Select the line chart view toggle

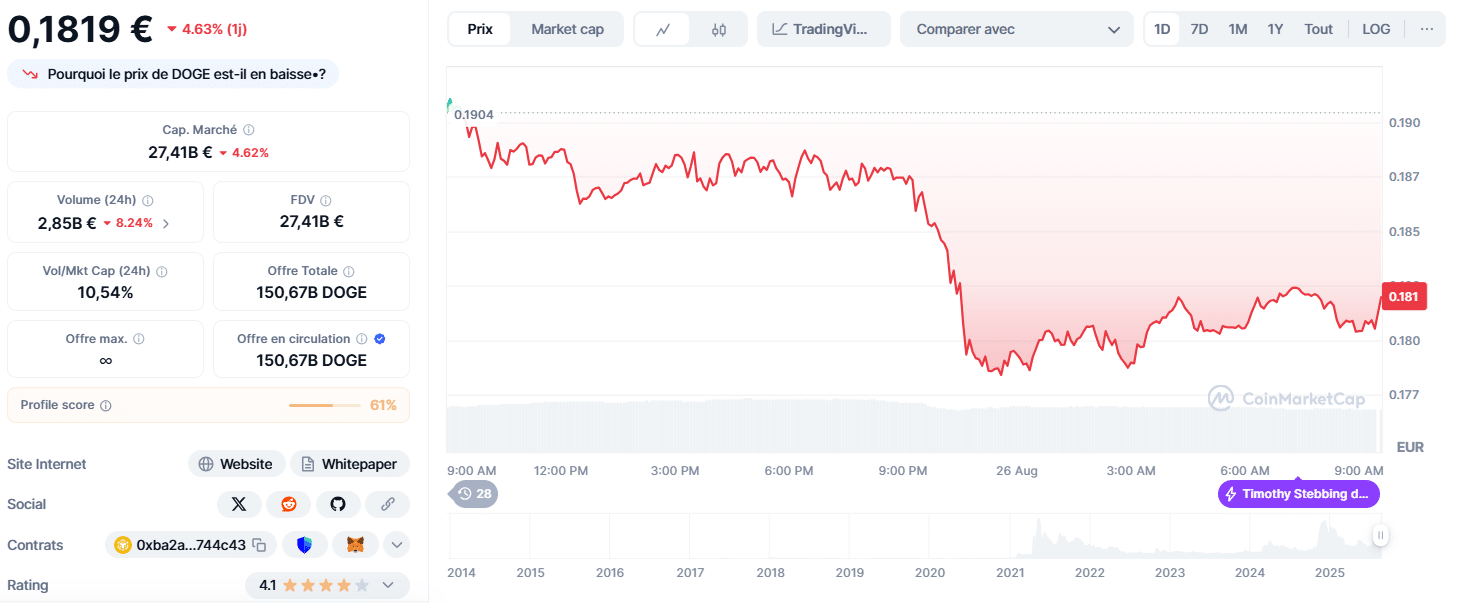[x=663, y=29]
